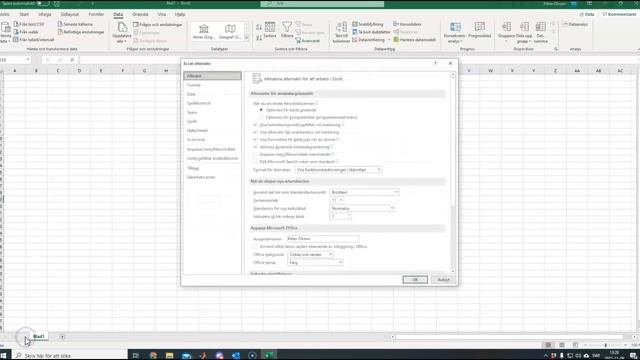Click Prognosblad icon
The width and height of the screenshot is (640, 360).
click(x=480, y=27)
